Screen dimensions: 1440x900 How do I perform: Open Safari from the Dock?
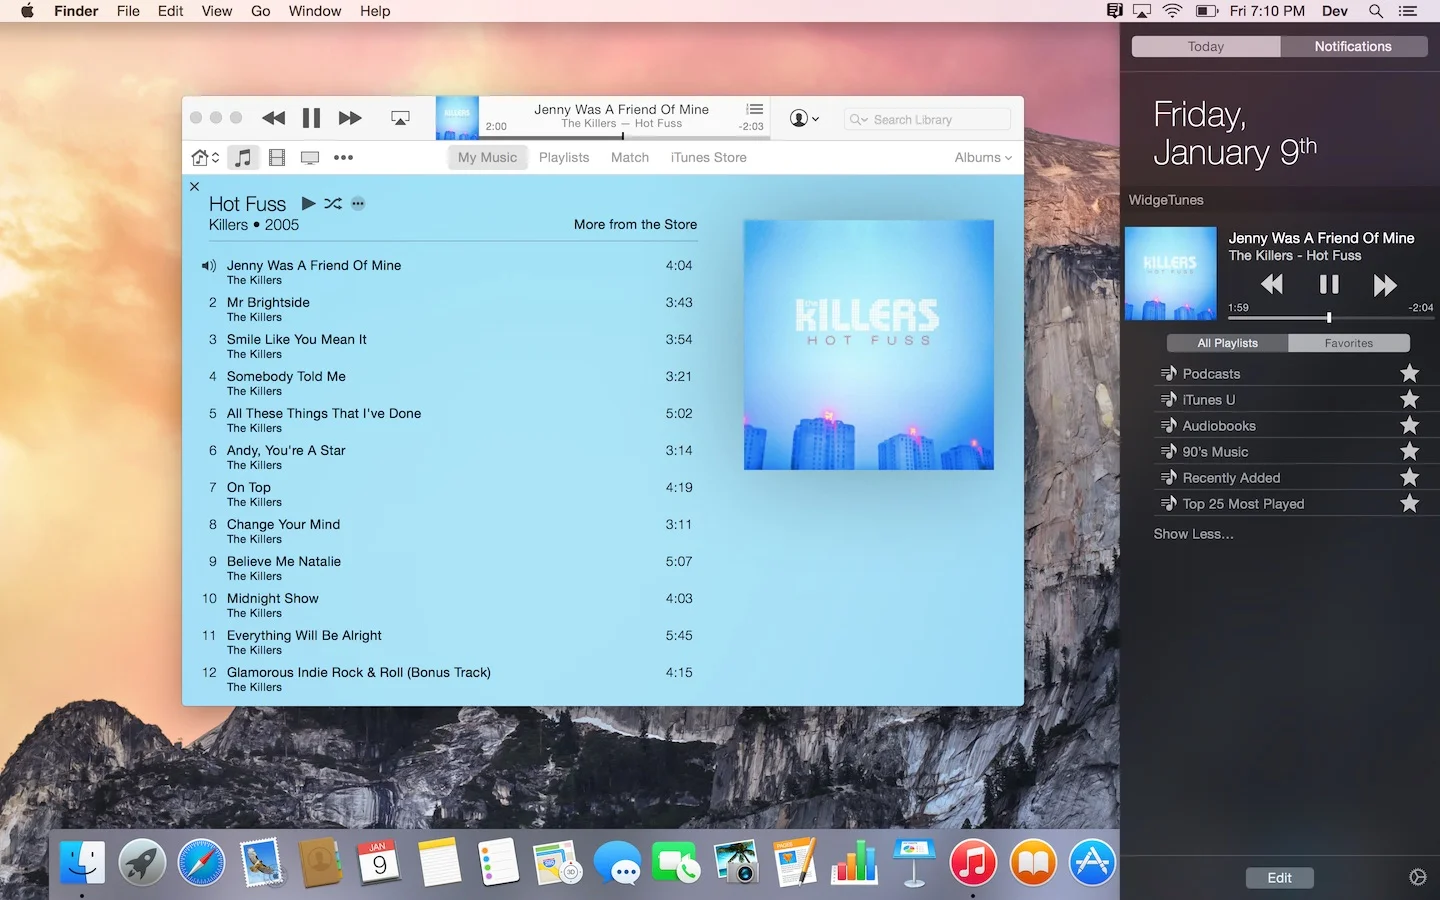[201, 862]
